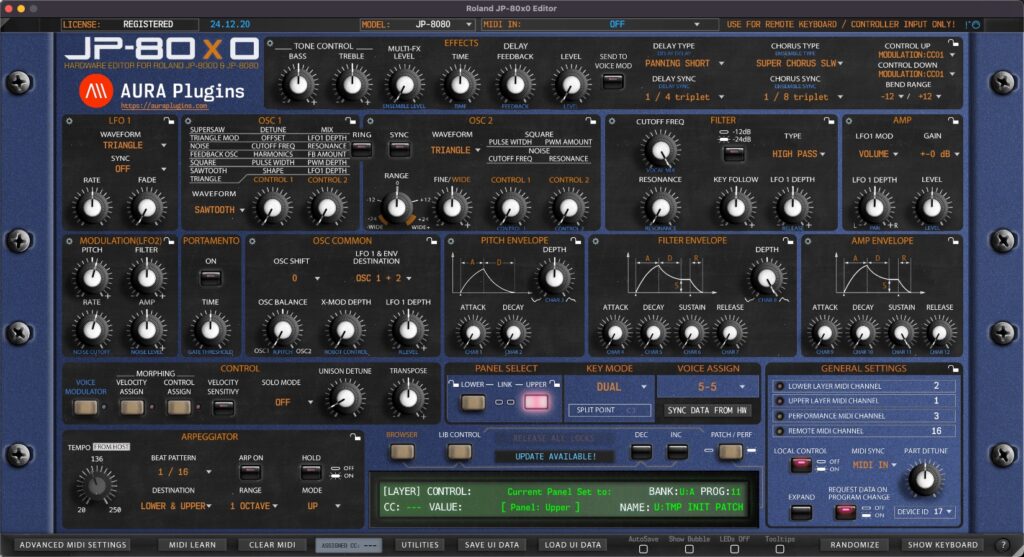
Task: Toggle the Local Control switch
Action: point(801,465)
